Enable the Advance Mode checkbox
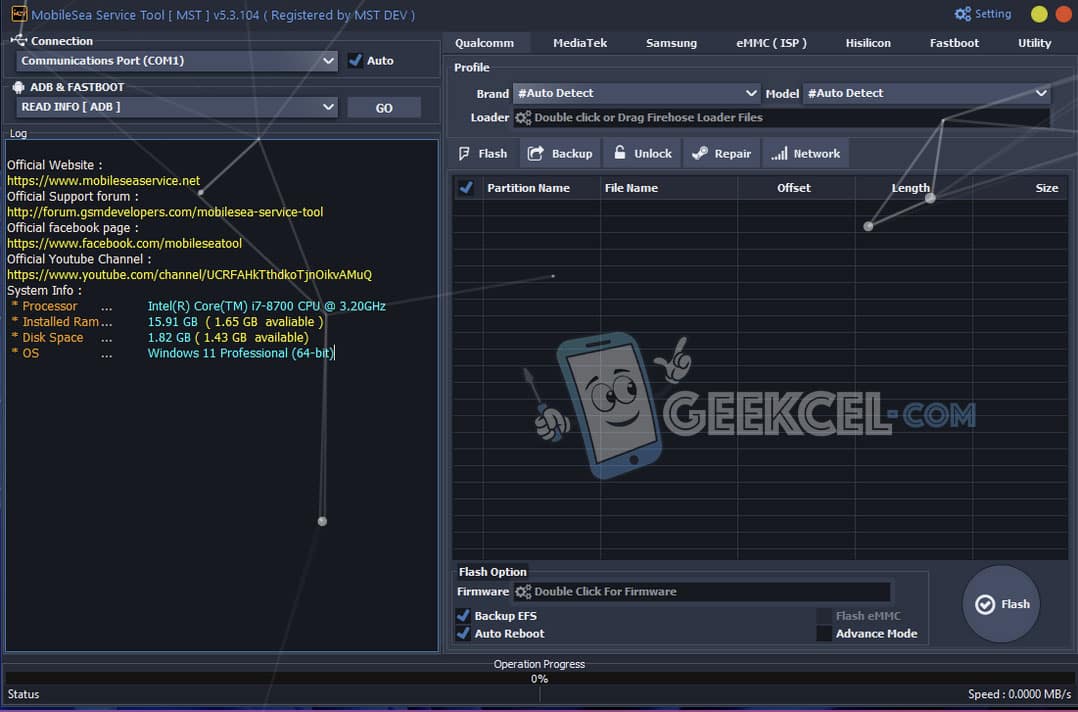The height and width of the screenshot is (712, 1078). pos(824,634)
